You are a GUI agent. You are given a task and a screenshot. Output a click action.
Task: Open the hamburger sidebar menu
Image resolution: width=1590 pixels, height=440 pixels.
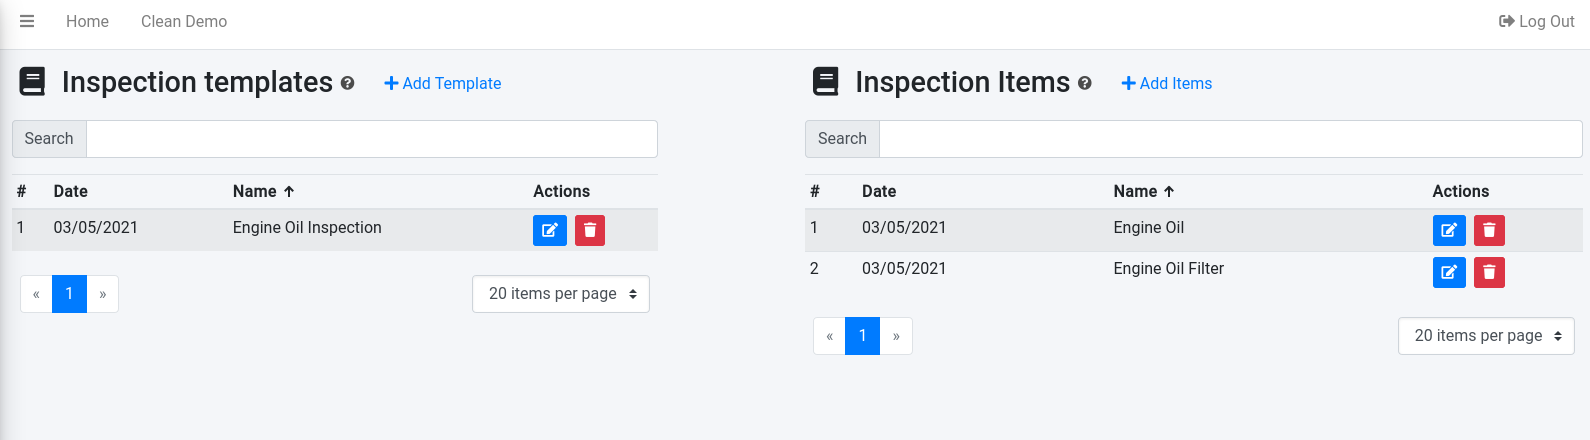pyautogui.click(x=27, y=21)
